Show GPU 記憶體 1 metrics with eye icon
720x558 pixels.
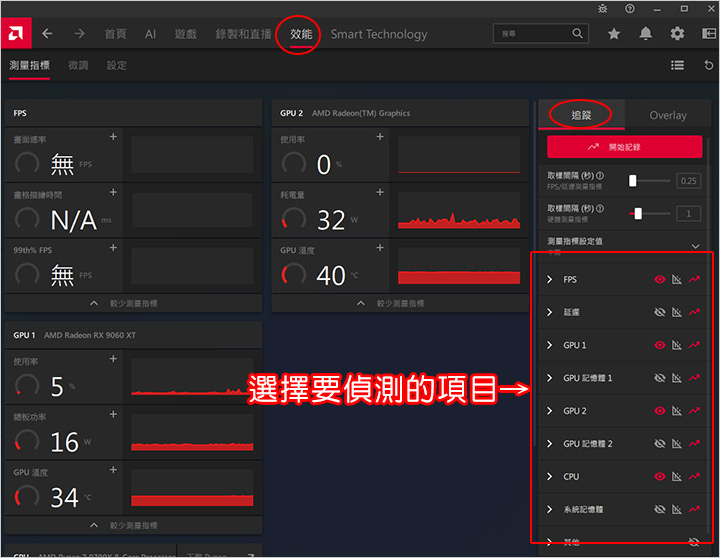click(x=660, y=378)
